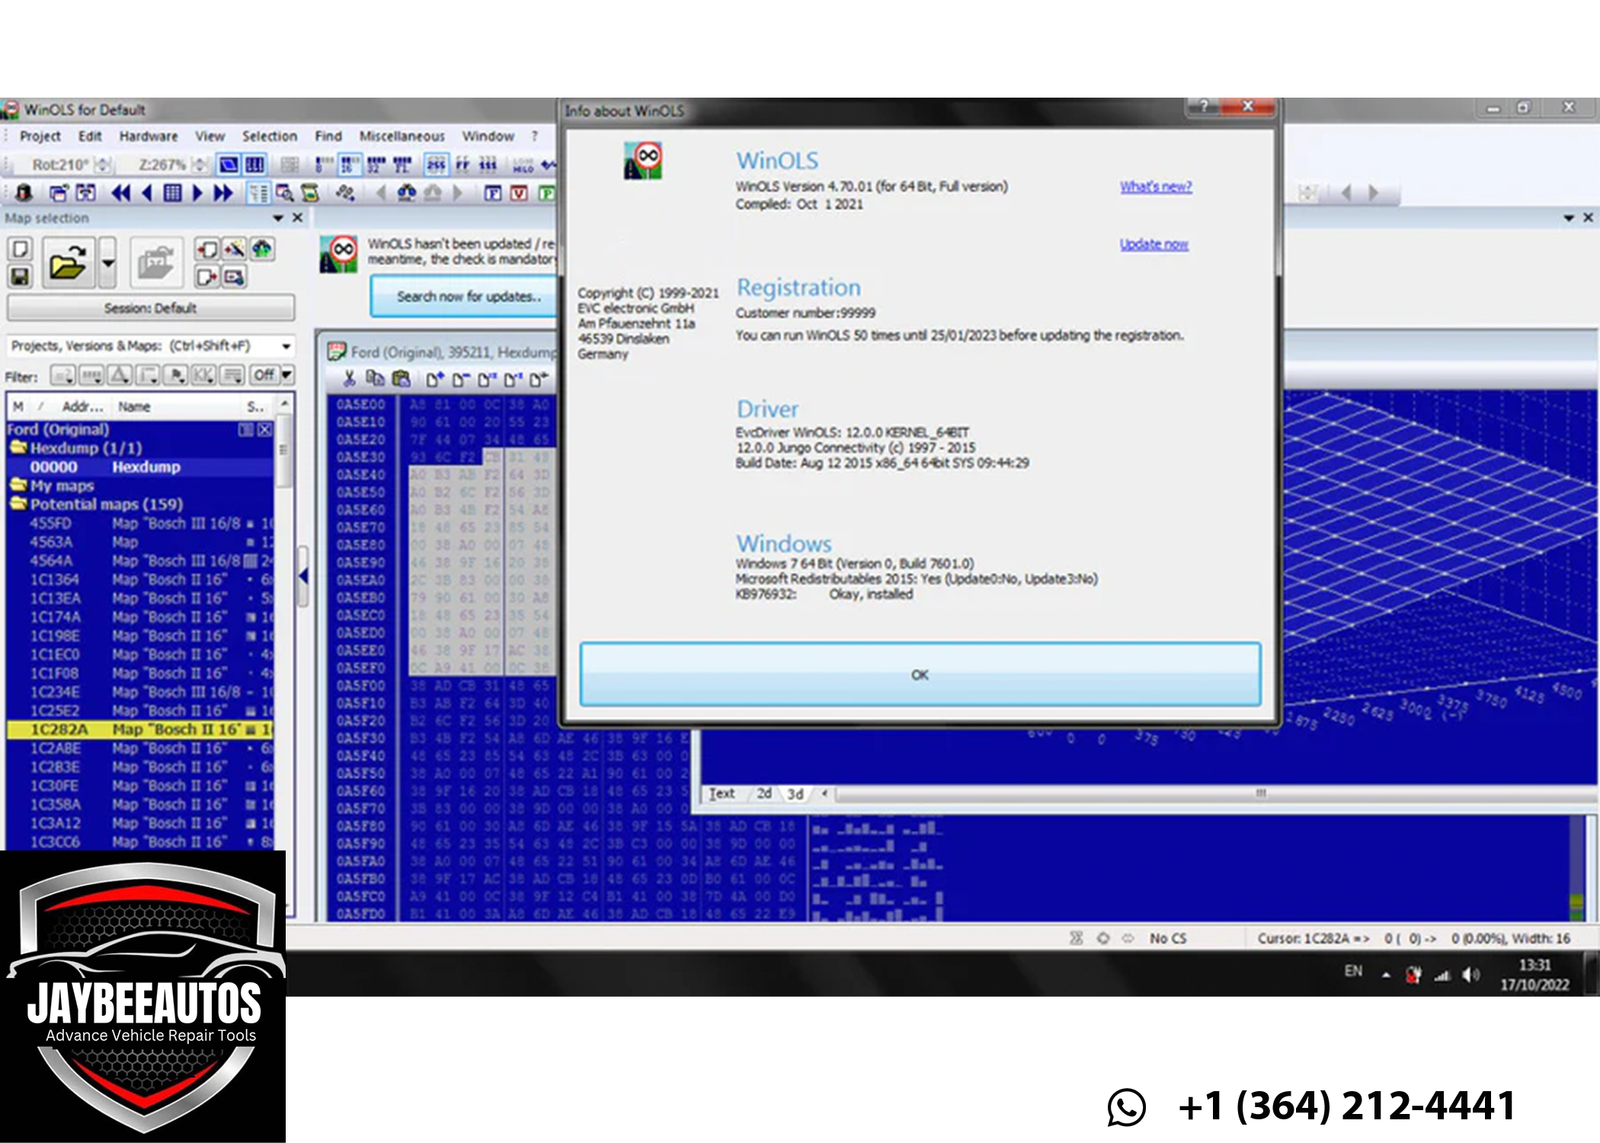1600x1143 pixels.
Task: Switch to the 2d view tab
Action: 764,794
